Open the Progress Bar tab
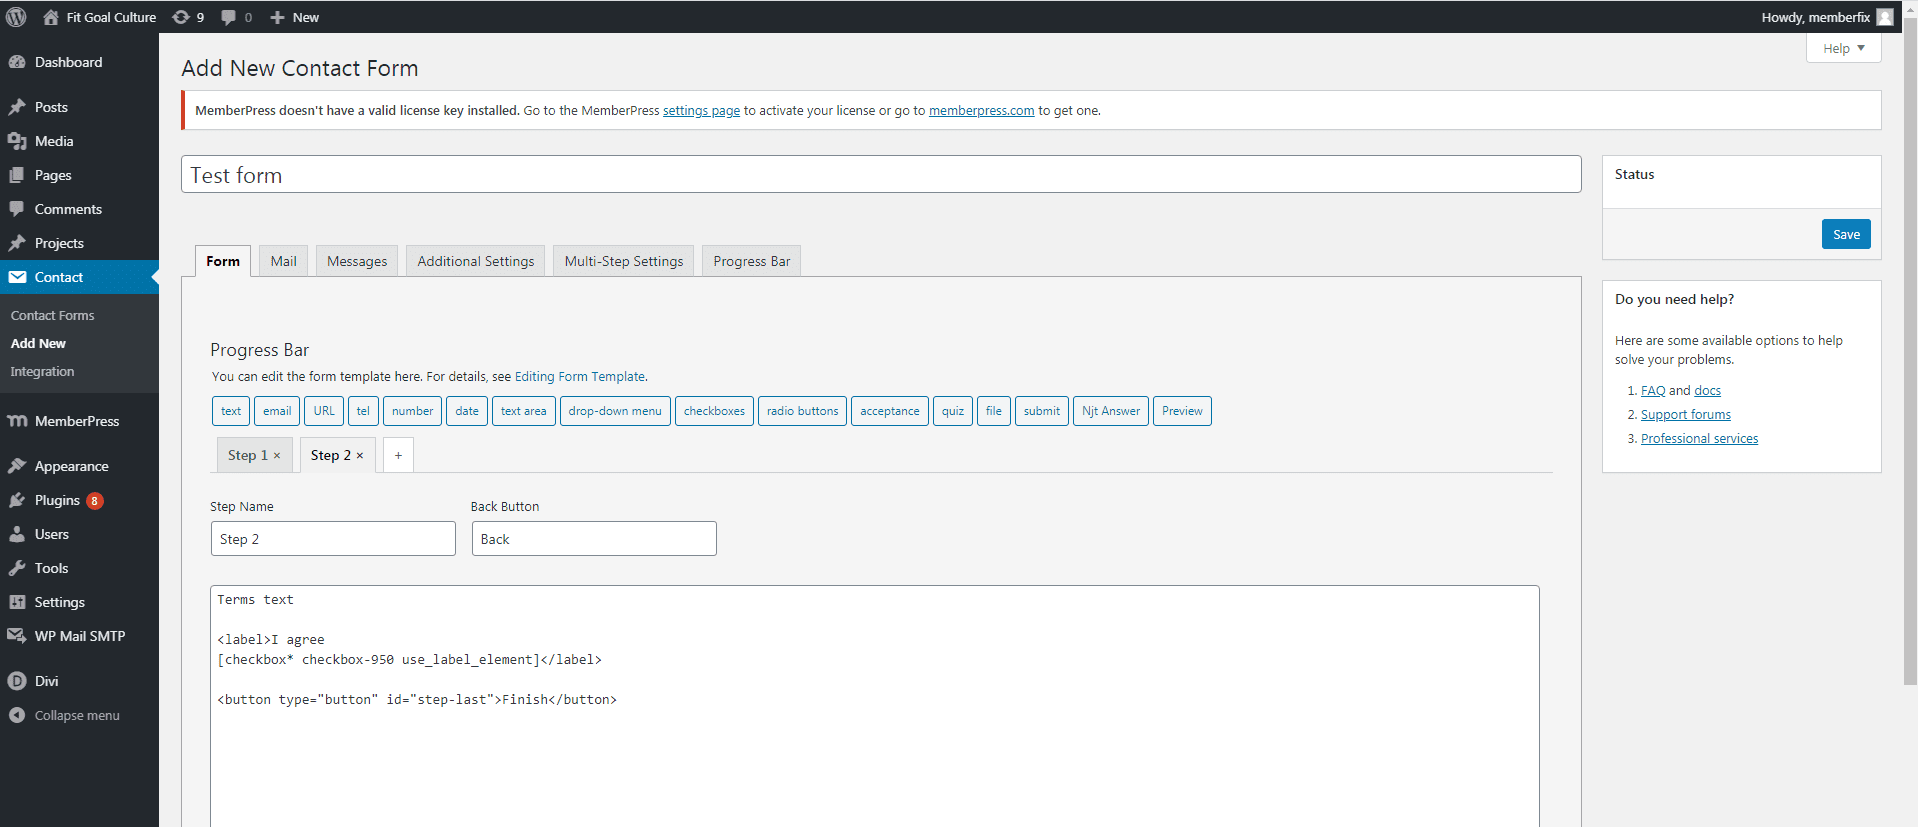1918x827 pixels. (x=752, y=261)
